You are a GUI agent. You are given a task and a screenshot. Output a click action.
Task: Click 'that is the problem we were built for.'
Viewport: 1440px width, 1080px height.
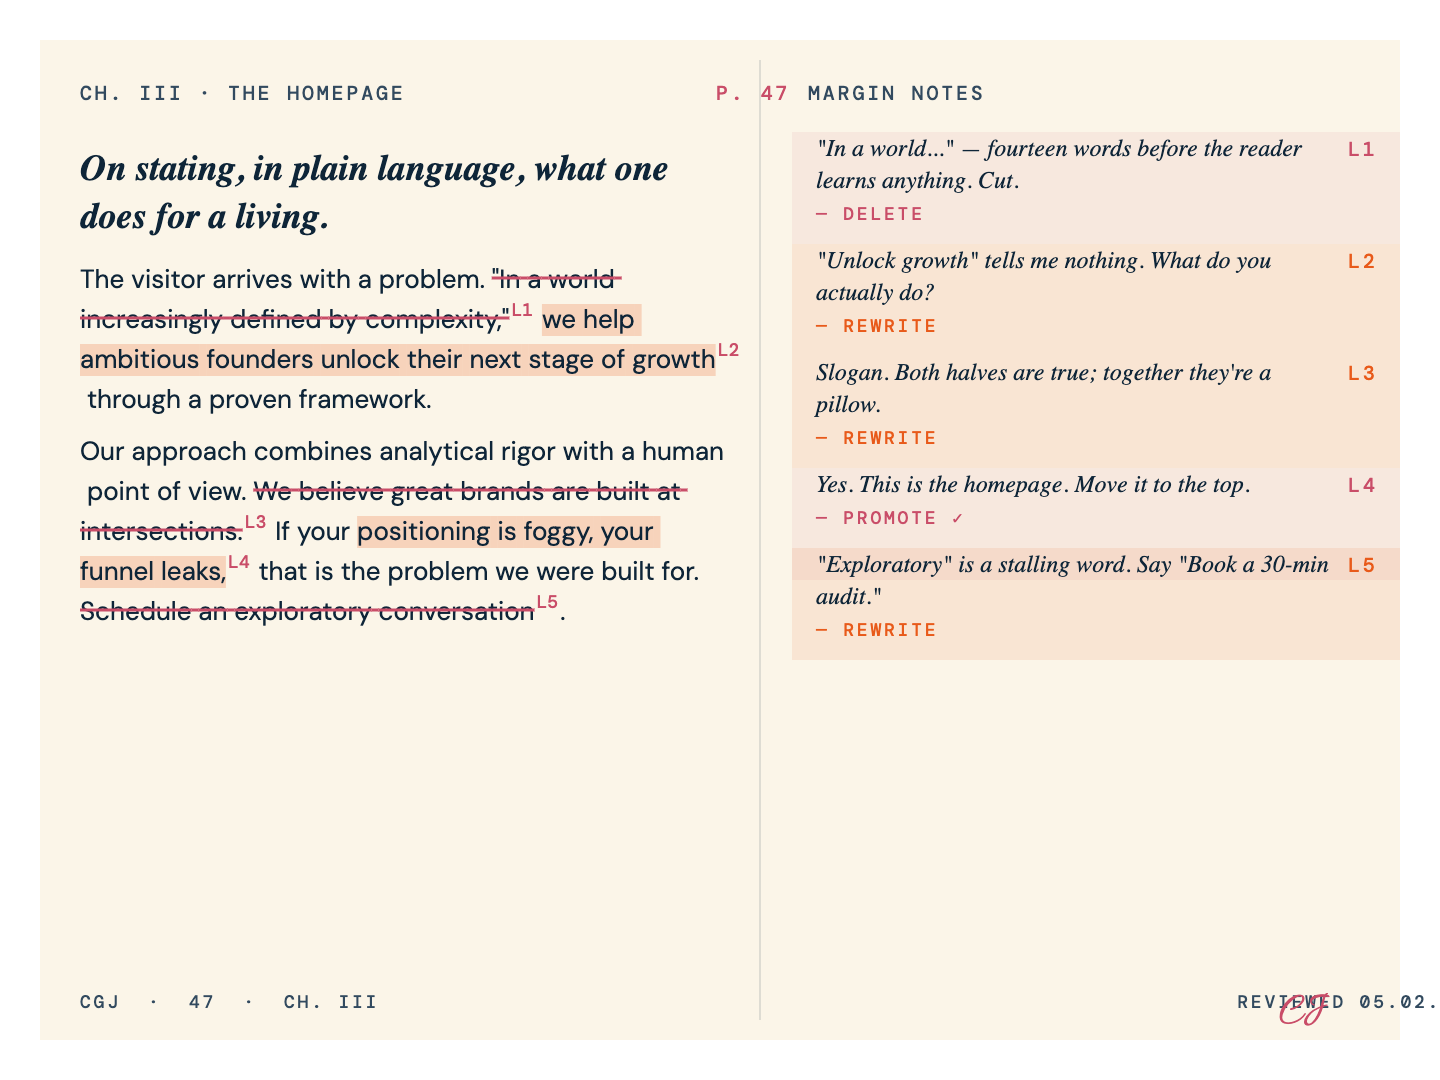[479, 571]
